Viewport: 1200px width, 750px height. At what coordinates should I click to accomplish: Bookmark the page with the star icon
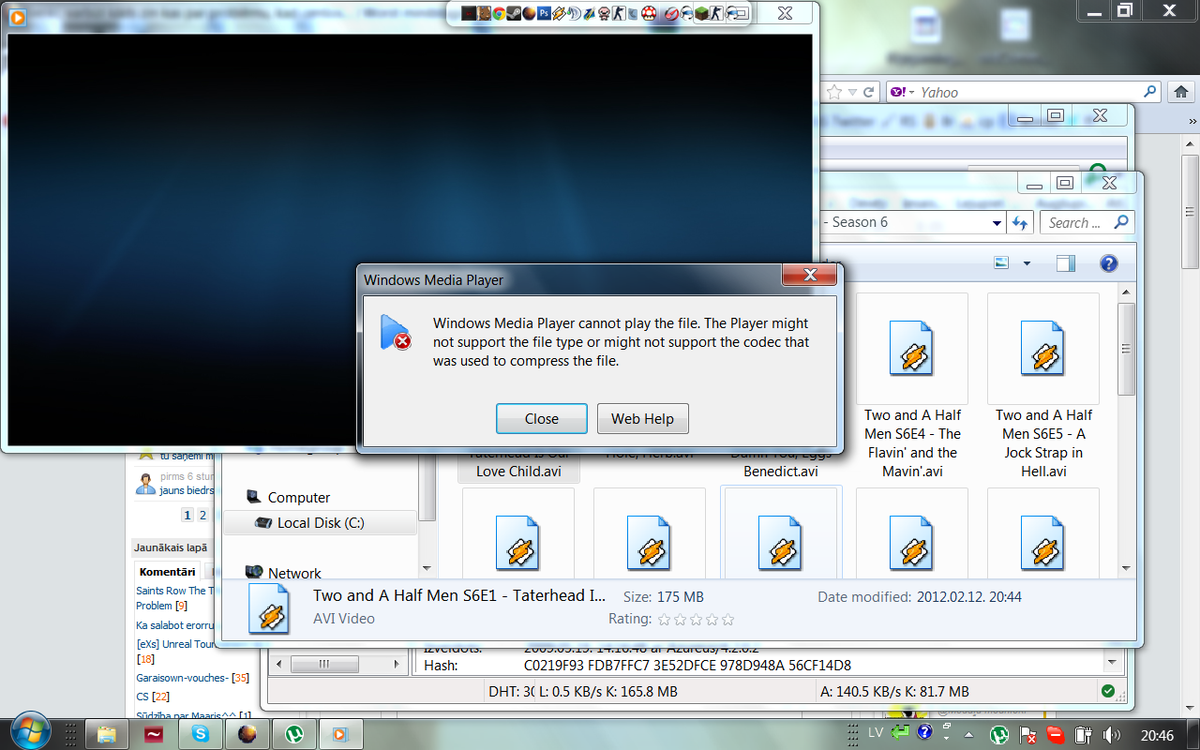click(x=834, y=92)
